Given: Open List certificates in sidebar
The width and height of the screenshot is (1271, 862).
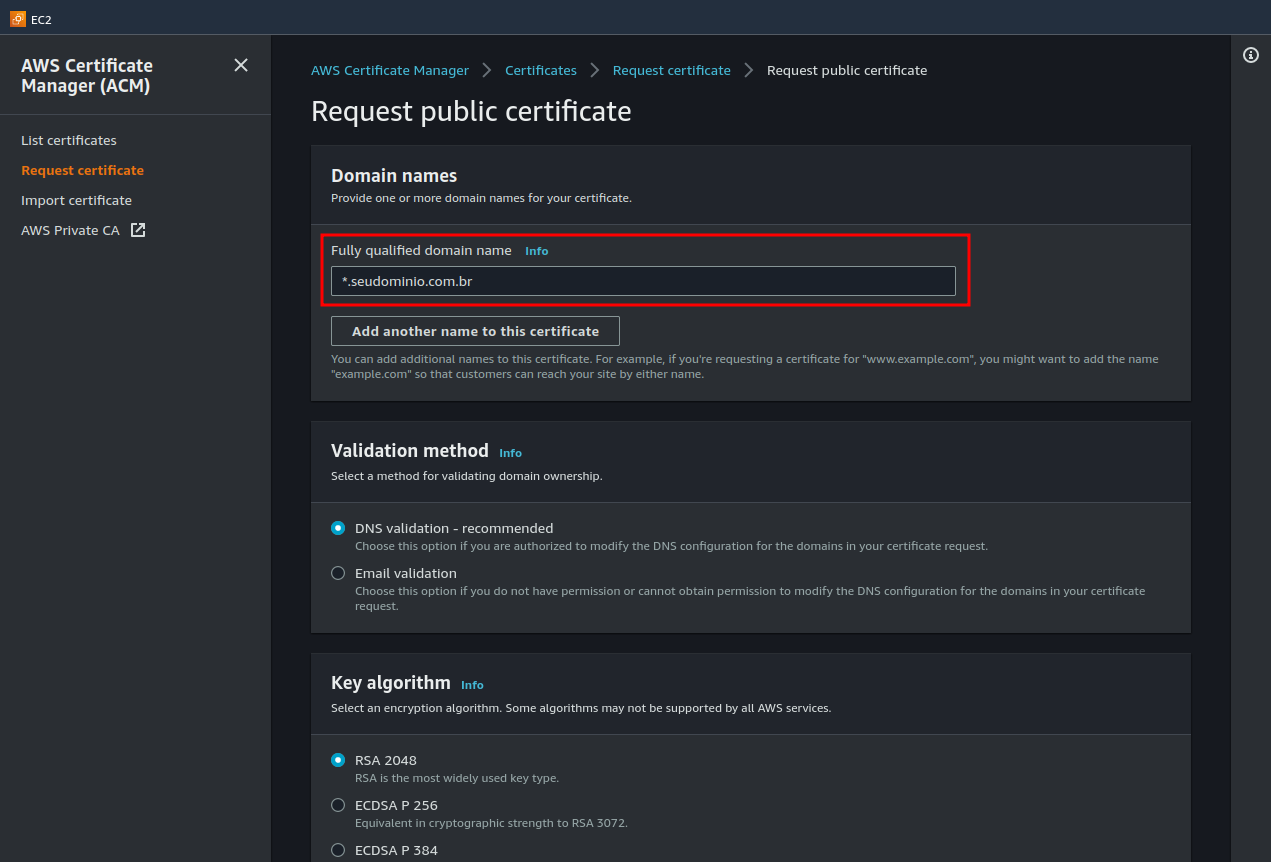Looking at the screenshot, I should coord(69,140).
